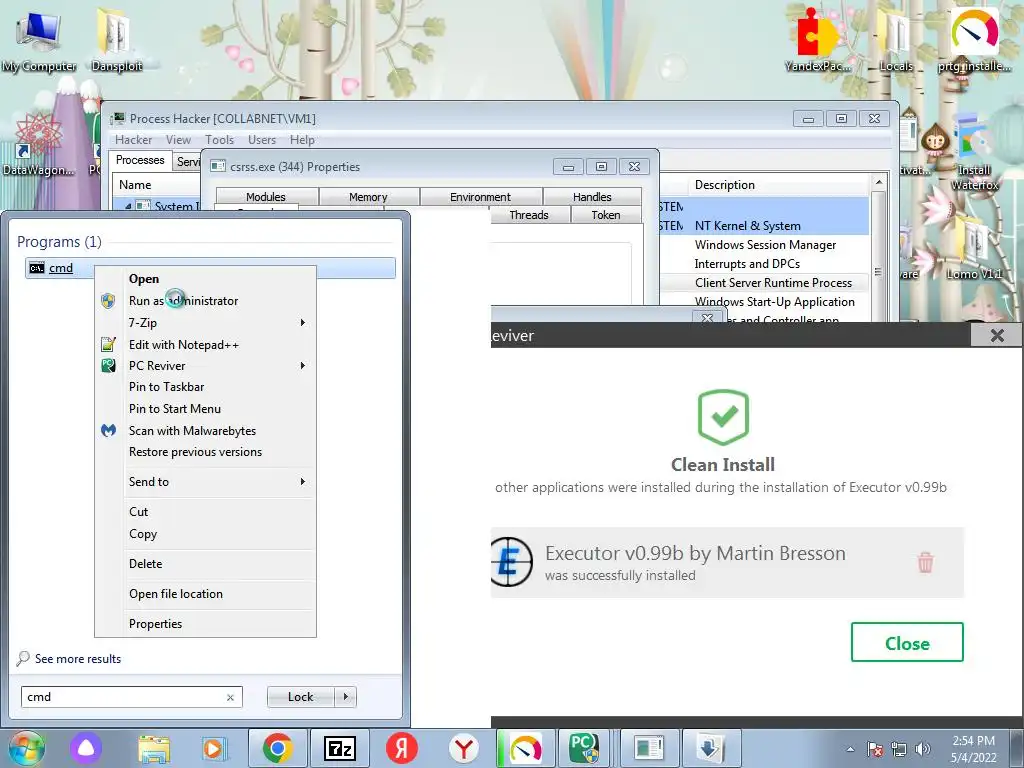Open Google Chrome from the taskbar

coord(278,748)
